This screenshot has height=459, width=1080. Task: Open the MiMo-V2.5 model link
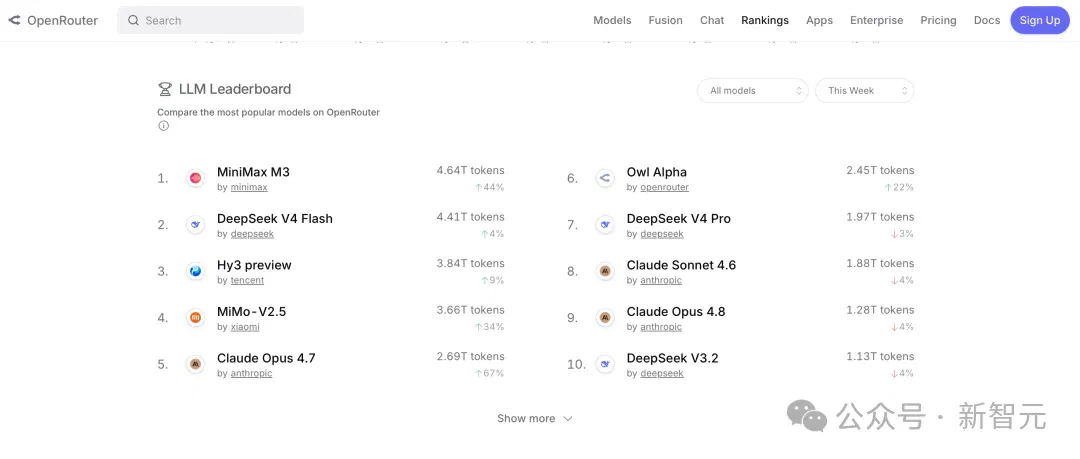[251, 312]
